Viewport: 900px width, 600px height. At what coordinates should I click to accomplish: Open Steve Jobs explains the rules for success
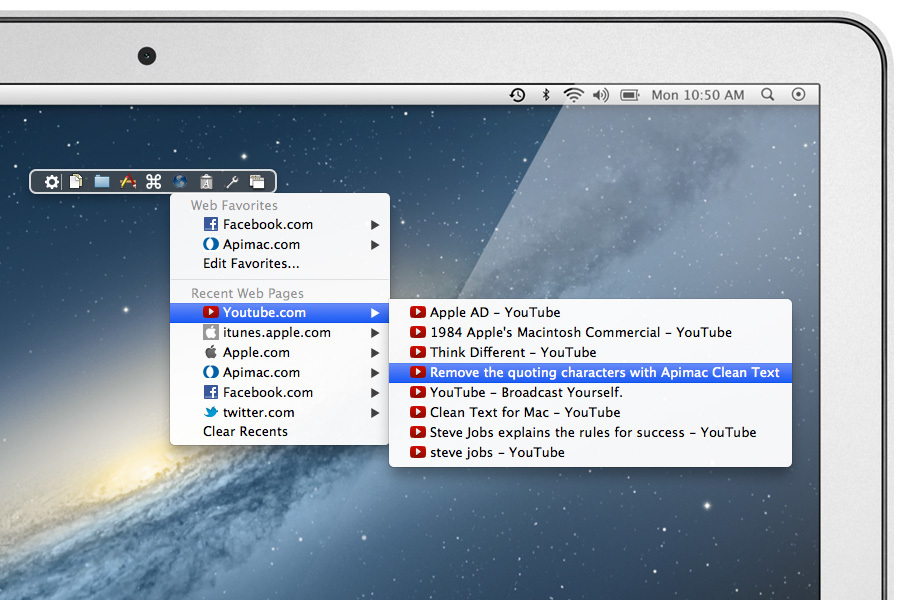[x=590, y=432]
